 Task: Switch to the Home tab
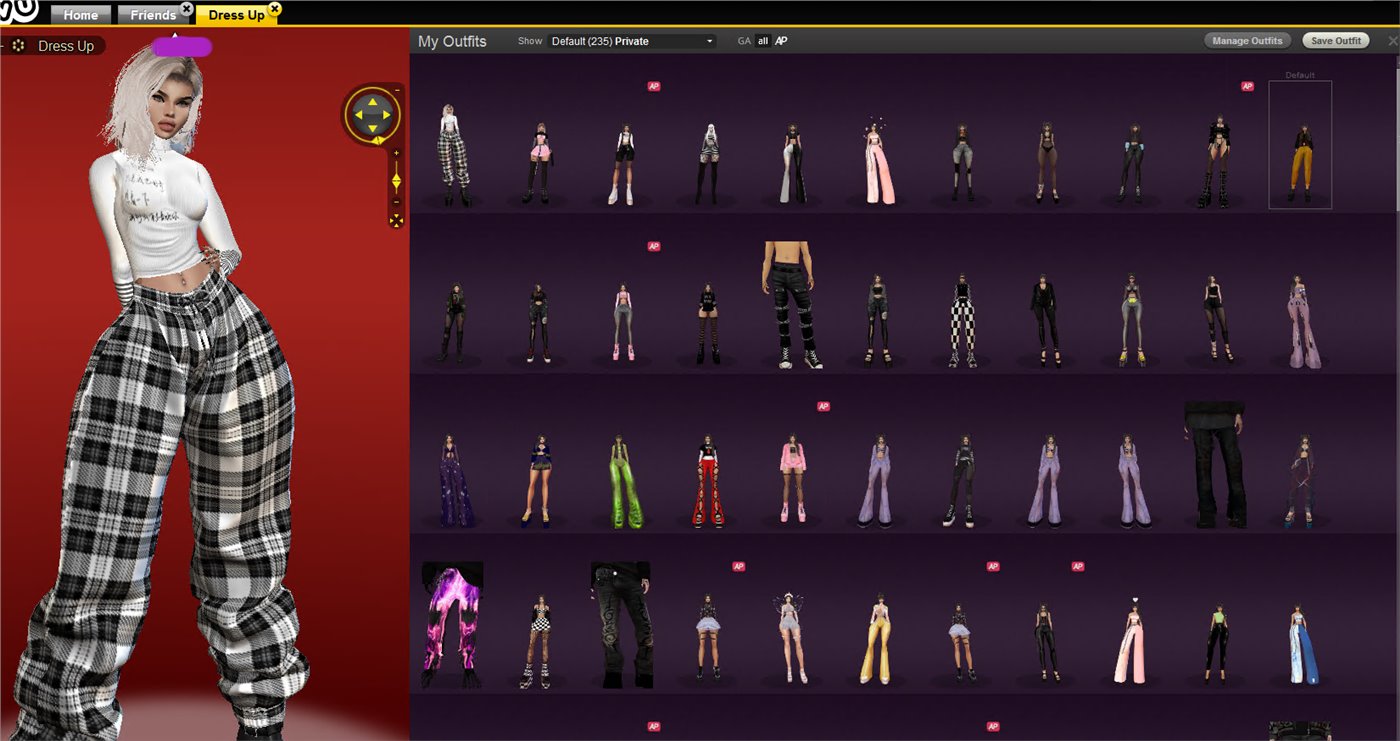click(x=81, y=15)
